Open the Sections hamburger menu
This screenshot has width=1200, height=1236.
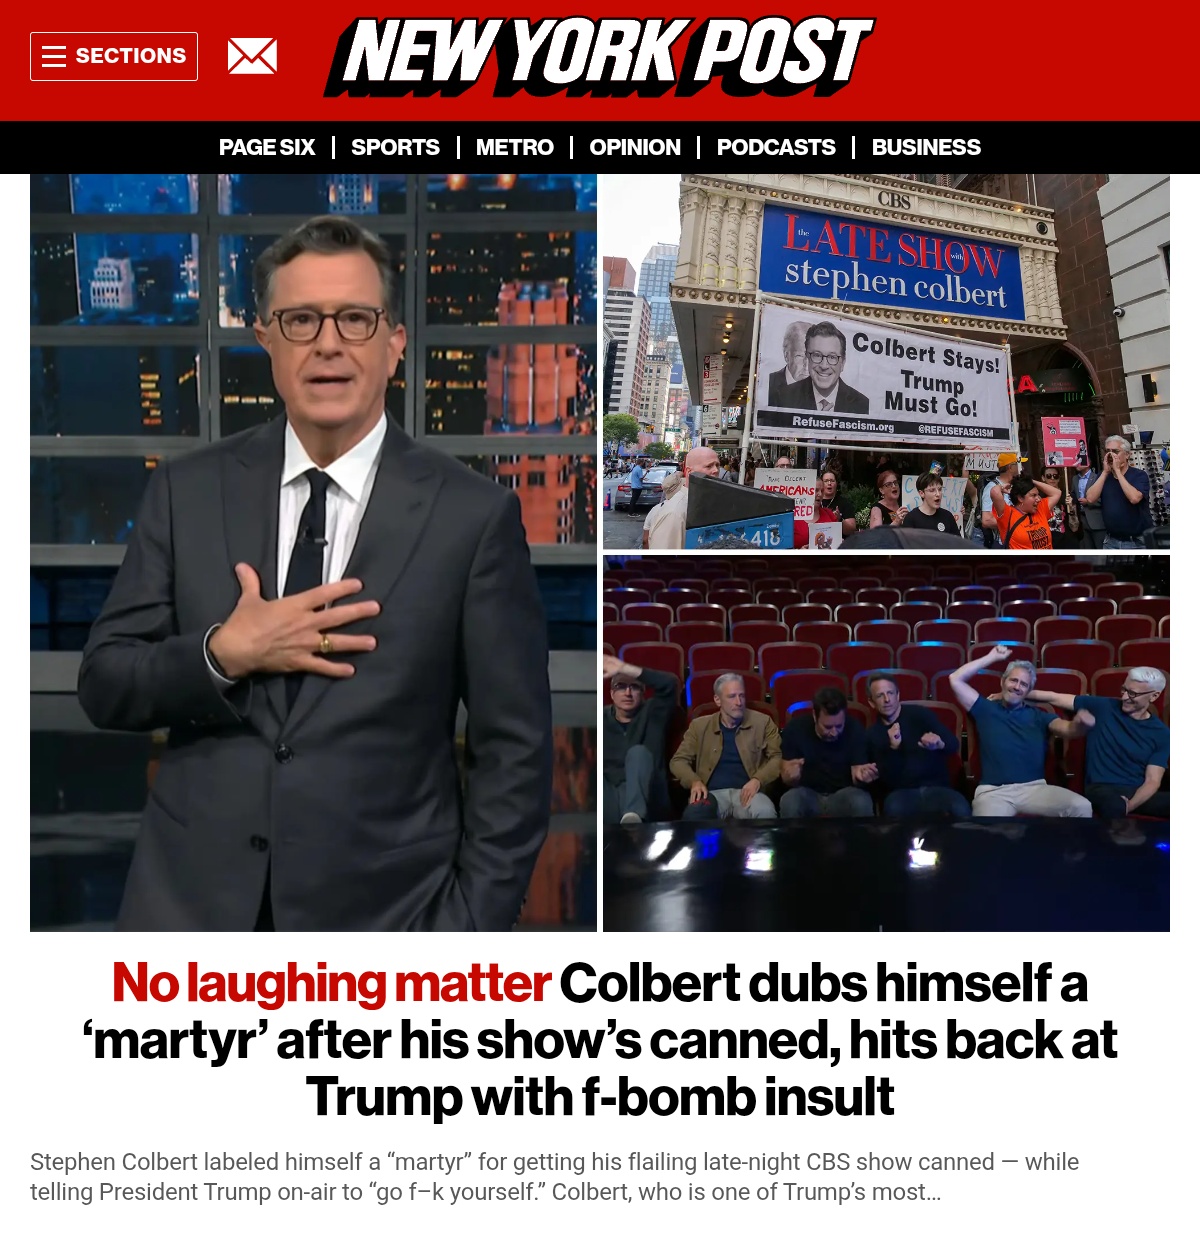tap(114, 56)
